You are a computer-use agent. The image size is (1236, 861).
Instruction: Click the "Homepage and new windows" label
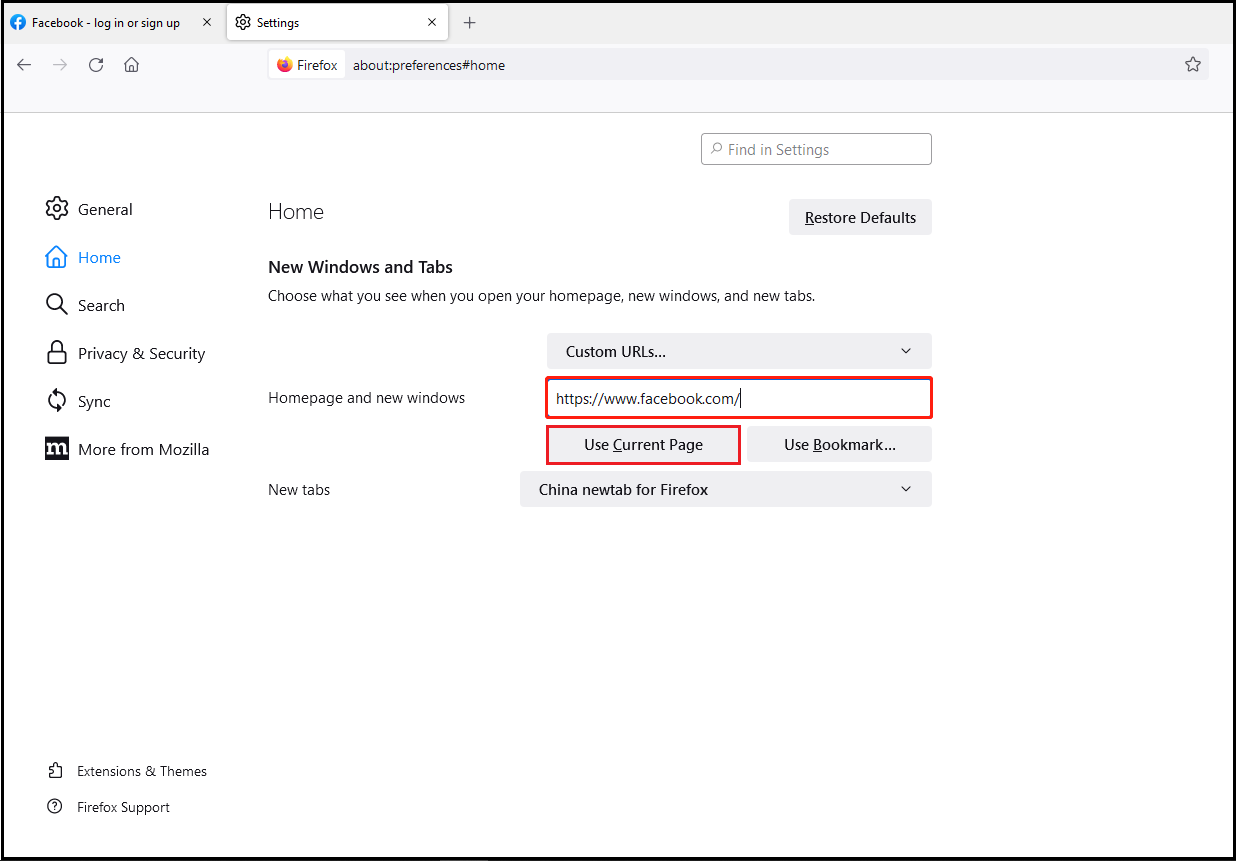tap(366, 398)
